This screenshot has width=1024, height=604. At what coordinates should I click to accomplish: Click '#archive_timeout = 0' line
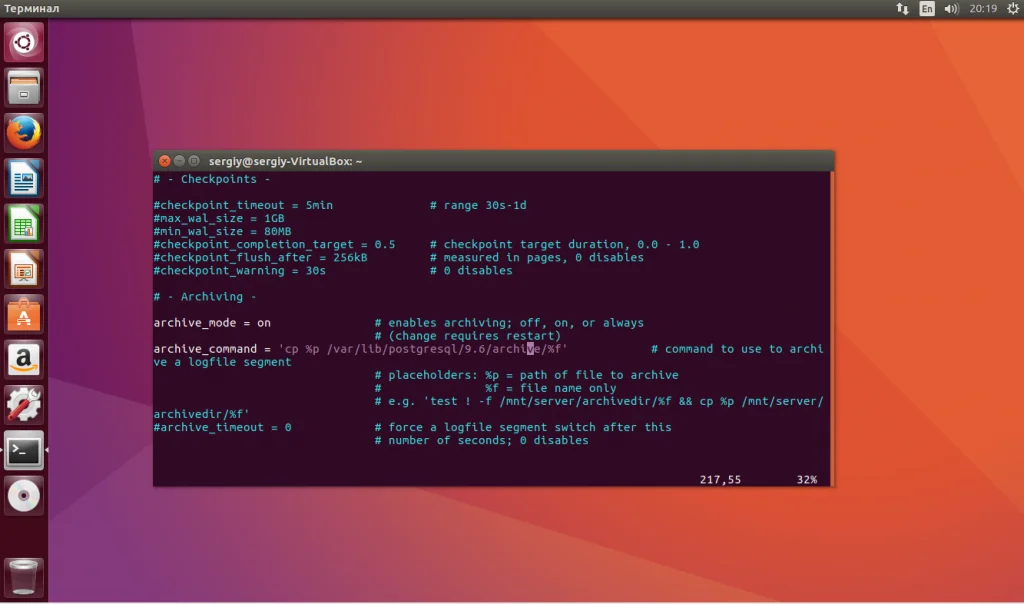tap(222, 427)
